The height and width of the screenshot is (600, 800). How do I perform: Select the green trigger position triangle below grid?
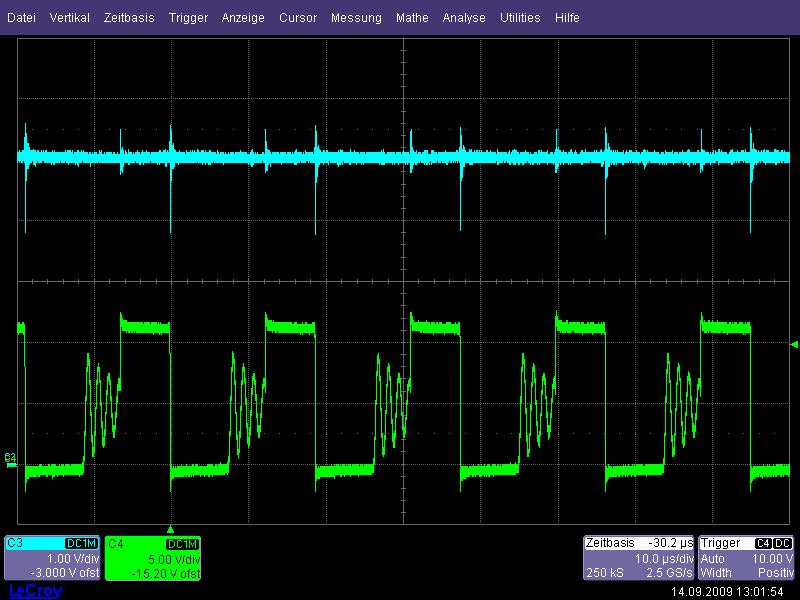[x=170, y=529]
